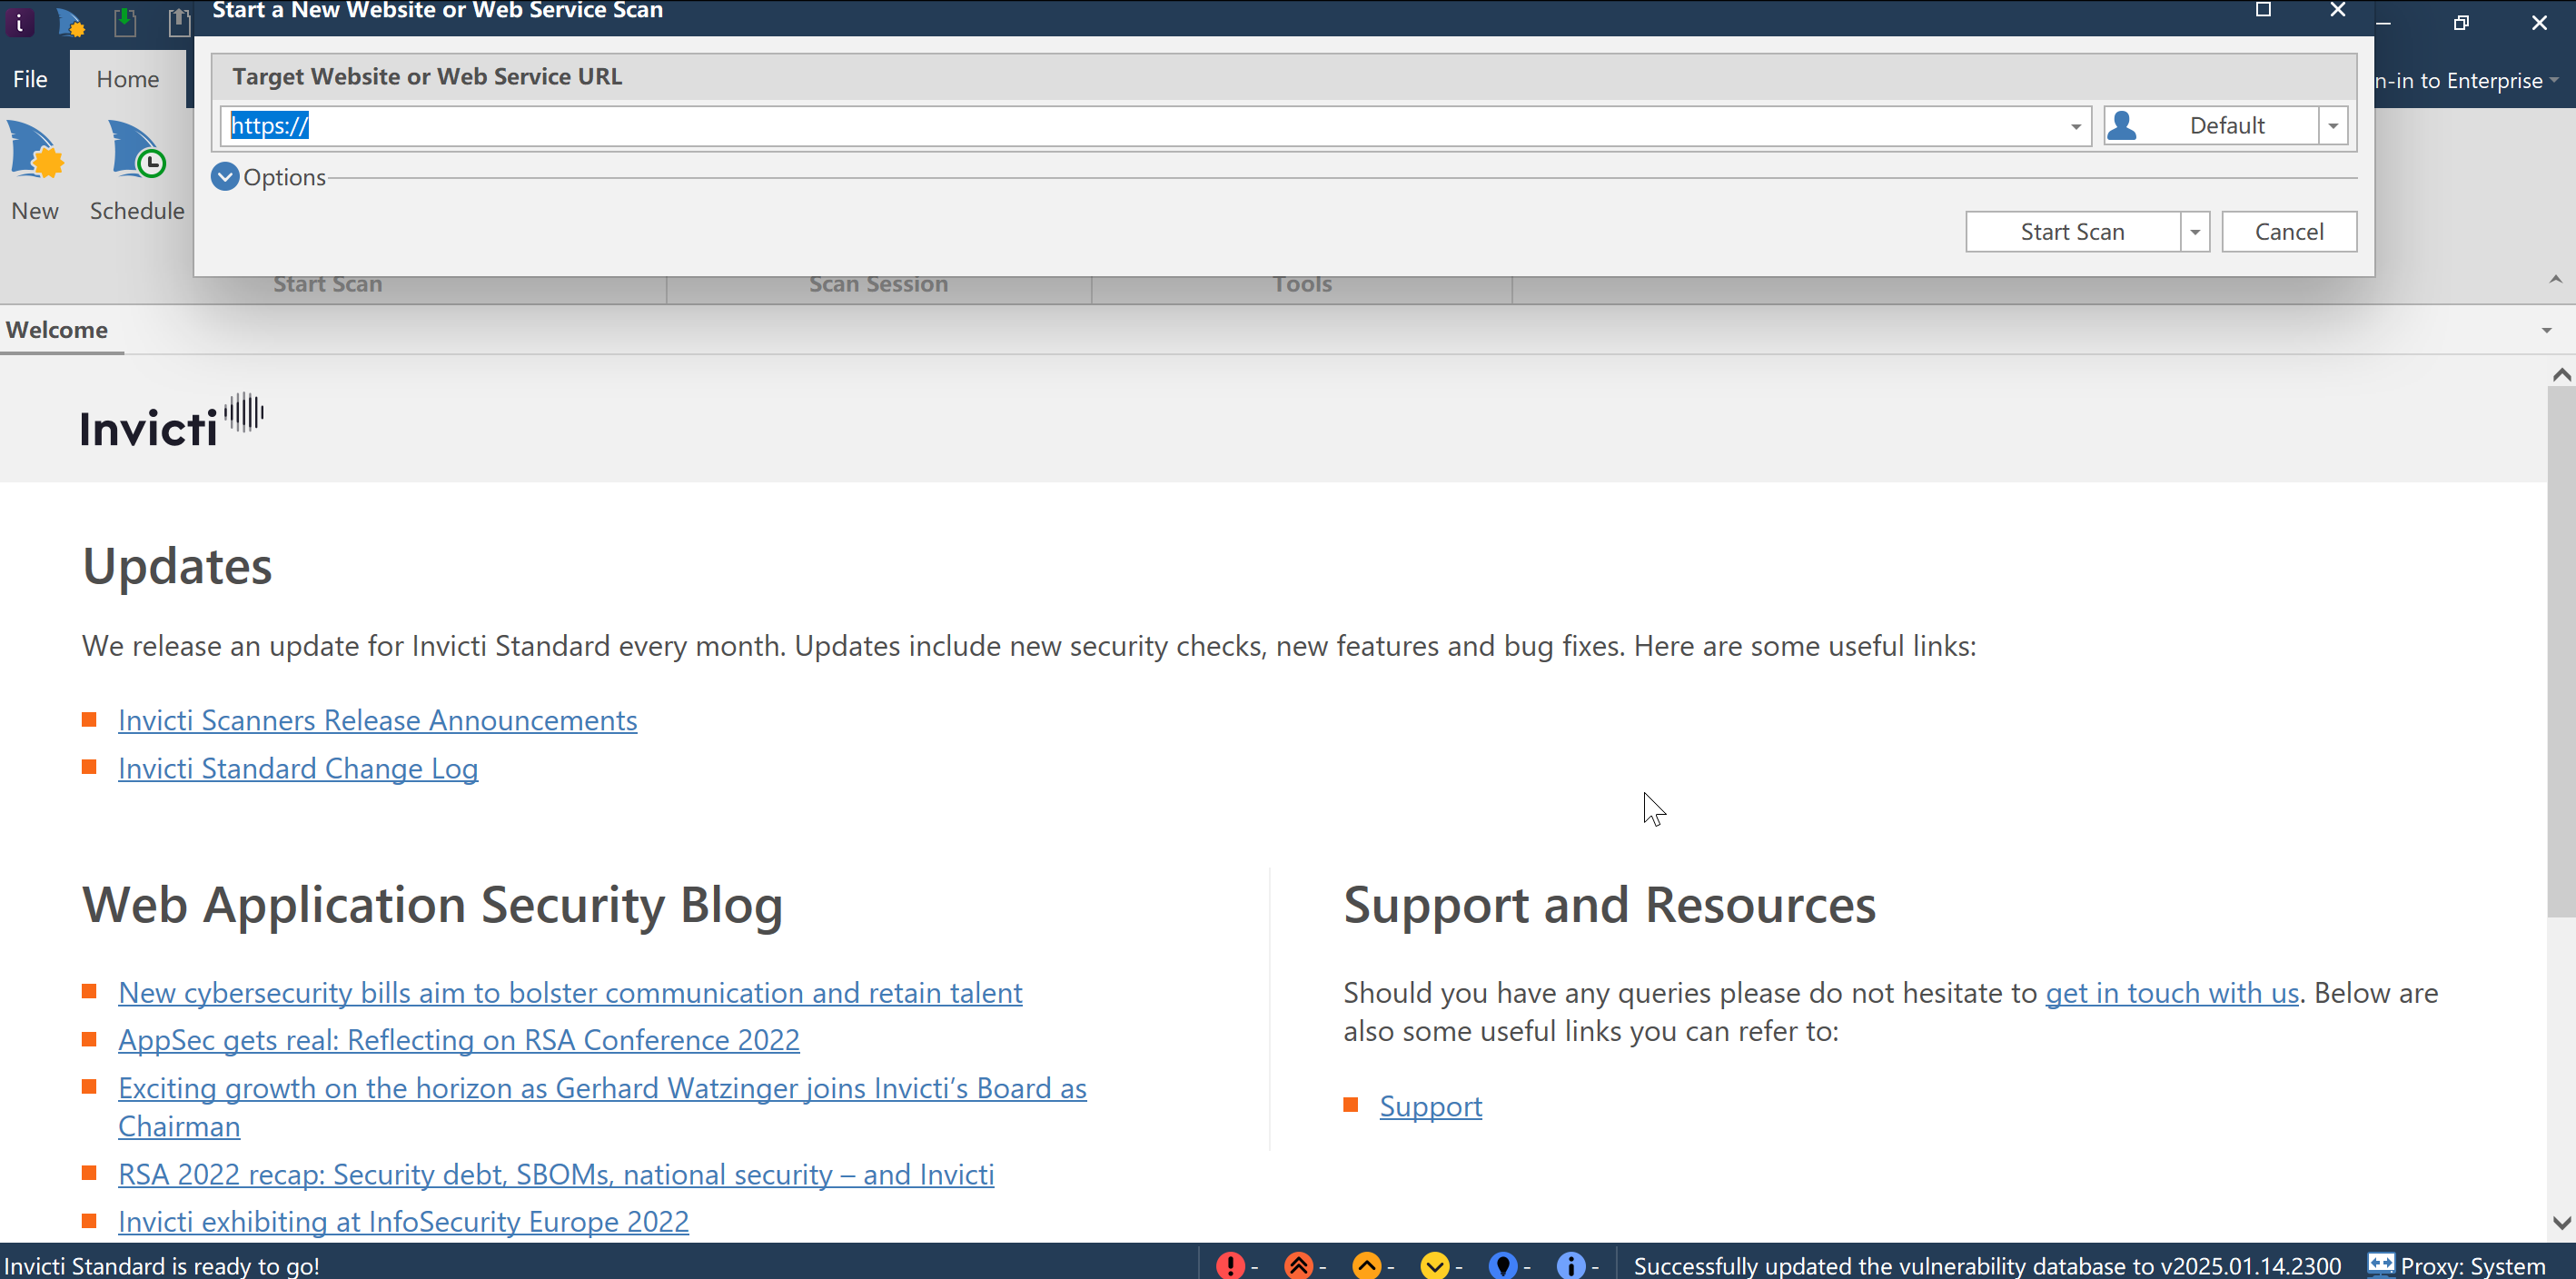Click the Proxy: System status icon
Screen dimensions: 2576x1279
coord(2380,1264)
